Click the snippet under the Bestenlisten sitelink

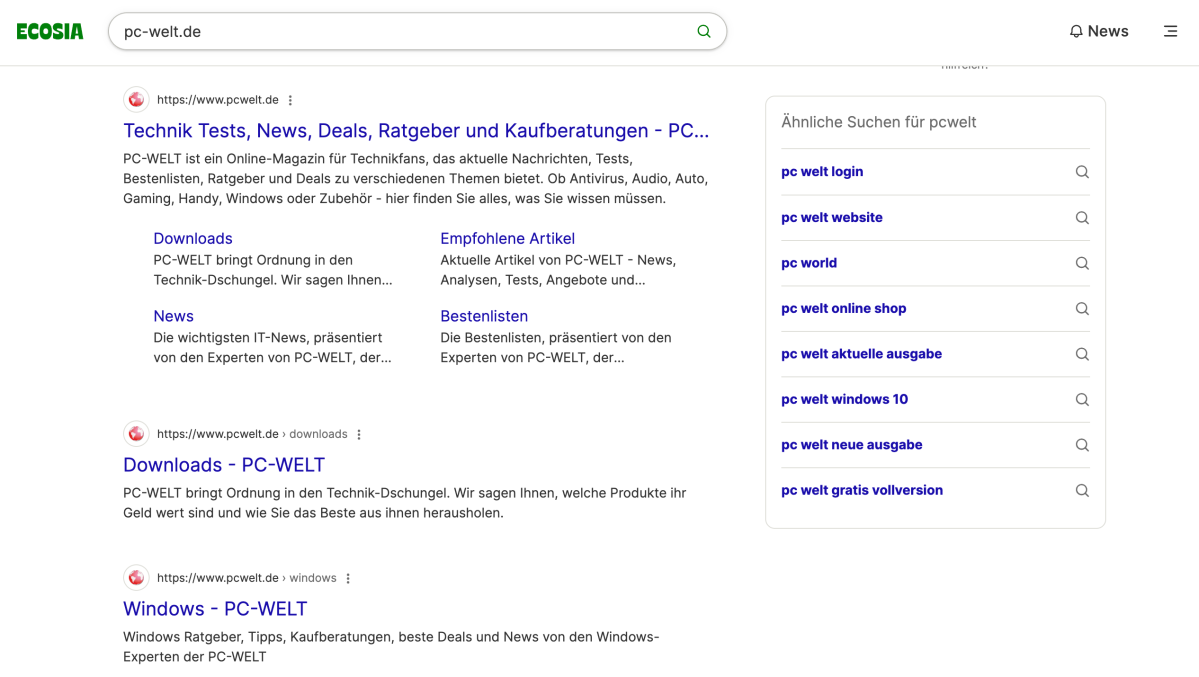tap(556, 348)
